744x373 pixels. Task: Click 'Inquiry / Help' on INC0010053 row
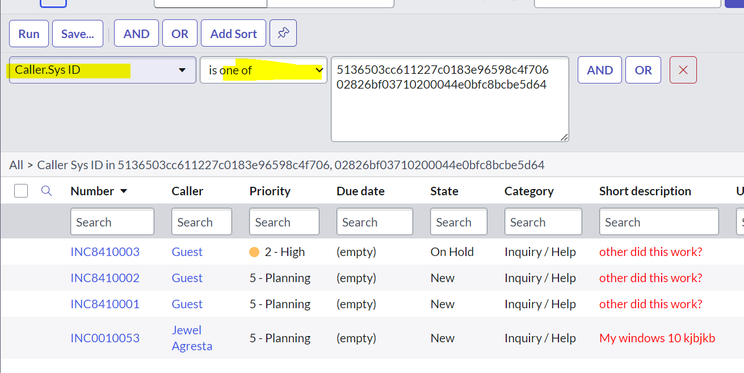(540, 338)
